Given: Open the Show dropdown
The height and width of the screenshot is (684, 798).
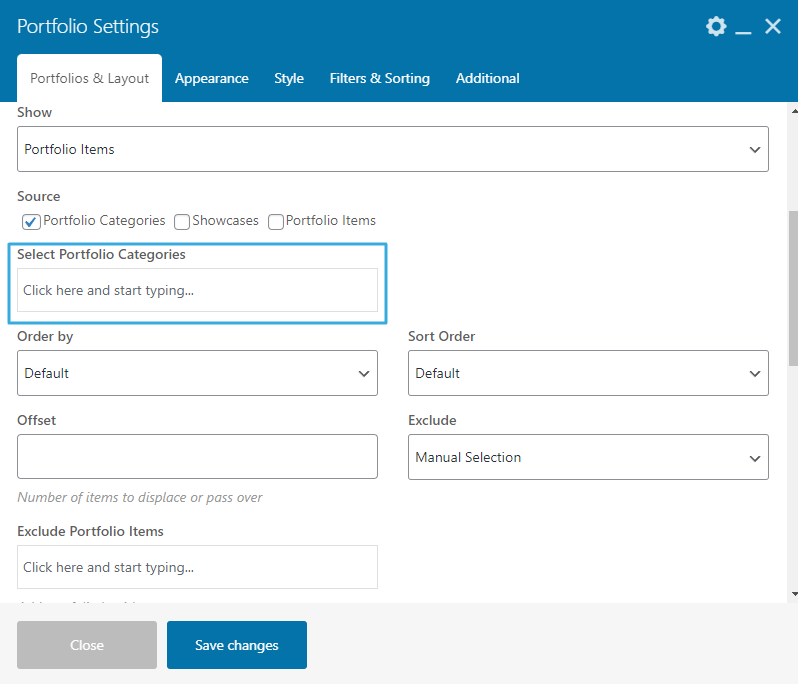Looking at the screenshot, I should [393, 149].
